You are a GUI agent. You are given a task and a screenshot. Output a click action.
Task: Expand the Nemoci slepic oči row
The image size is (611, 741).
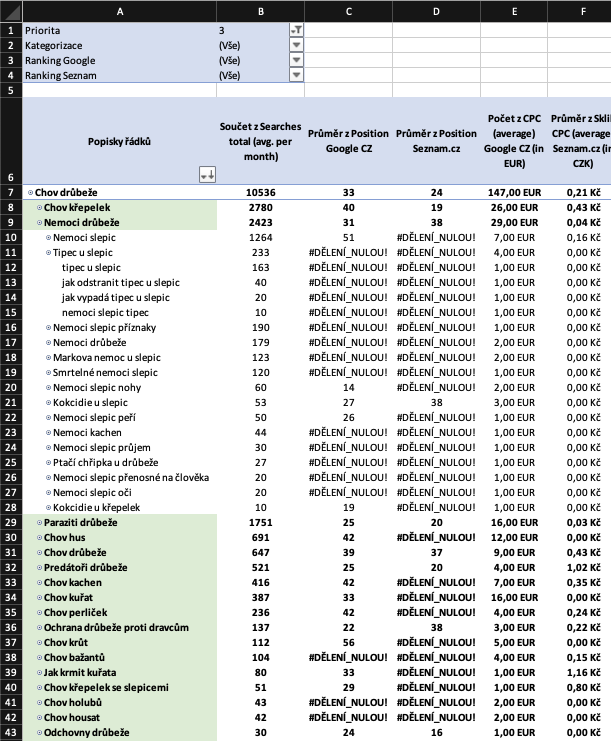click(48, 492)
